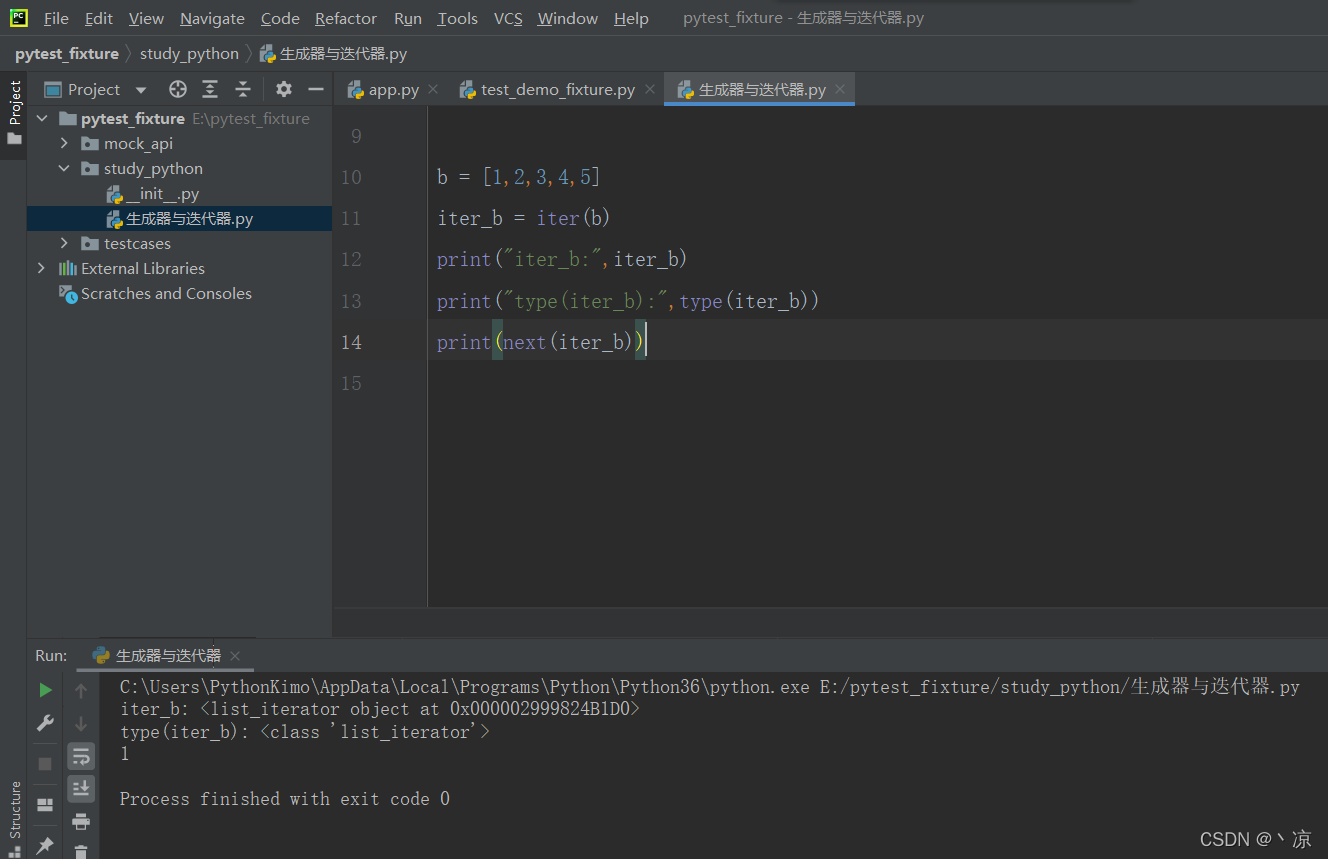Open the Navigate menu
The width and height of the screenshot is (1328, 859).
(212, 18)
